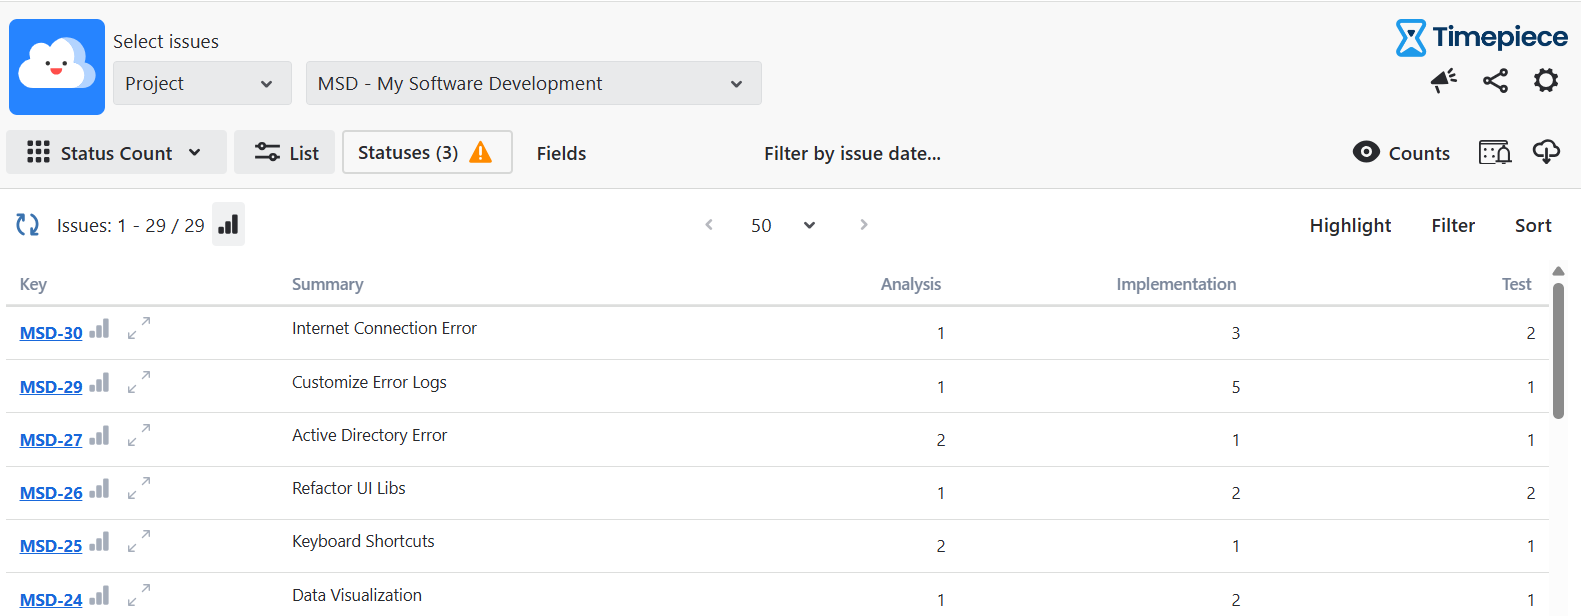
Task: Click the calendar notification icon
Action: pyautogui.click(x=1495, y=152)
